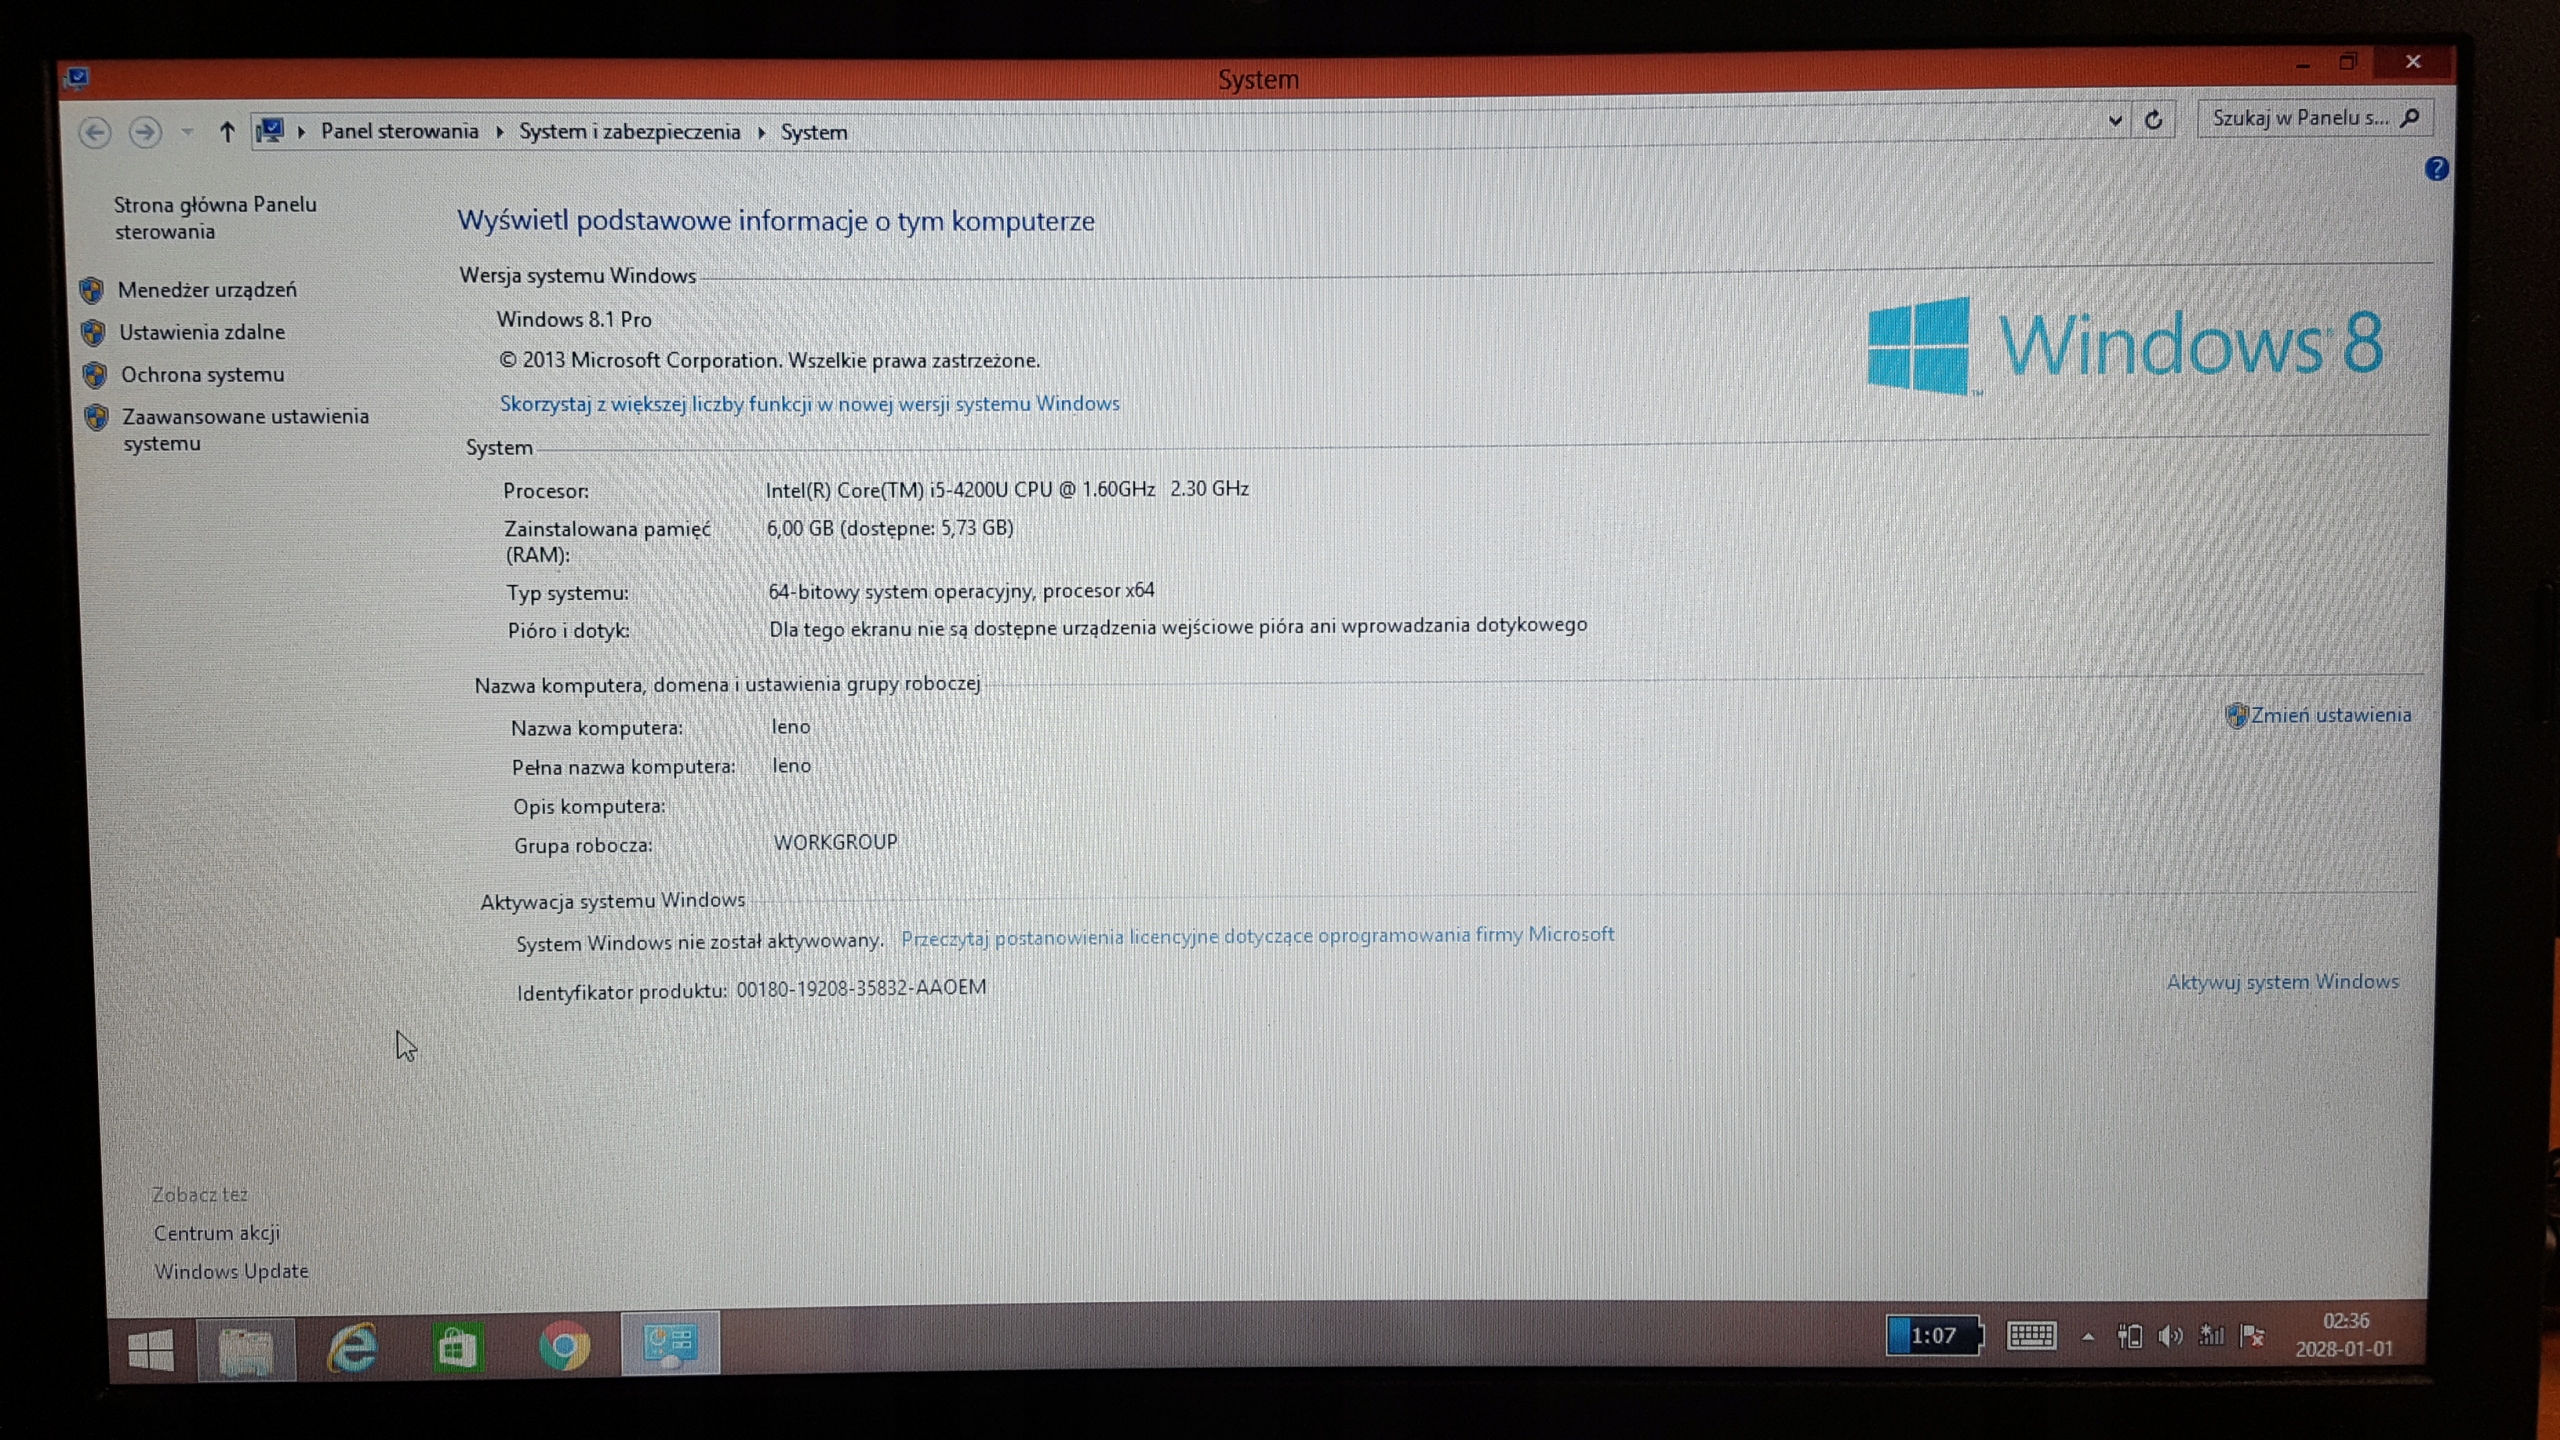
Task: Open Internet Explorer from the taskbar
Action: click(353, 1347)
